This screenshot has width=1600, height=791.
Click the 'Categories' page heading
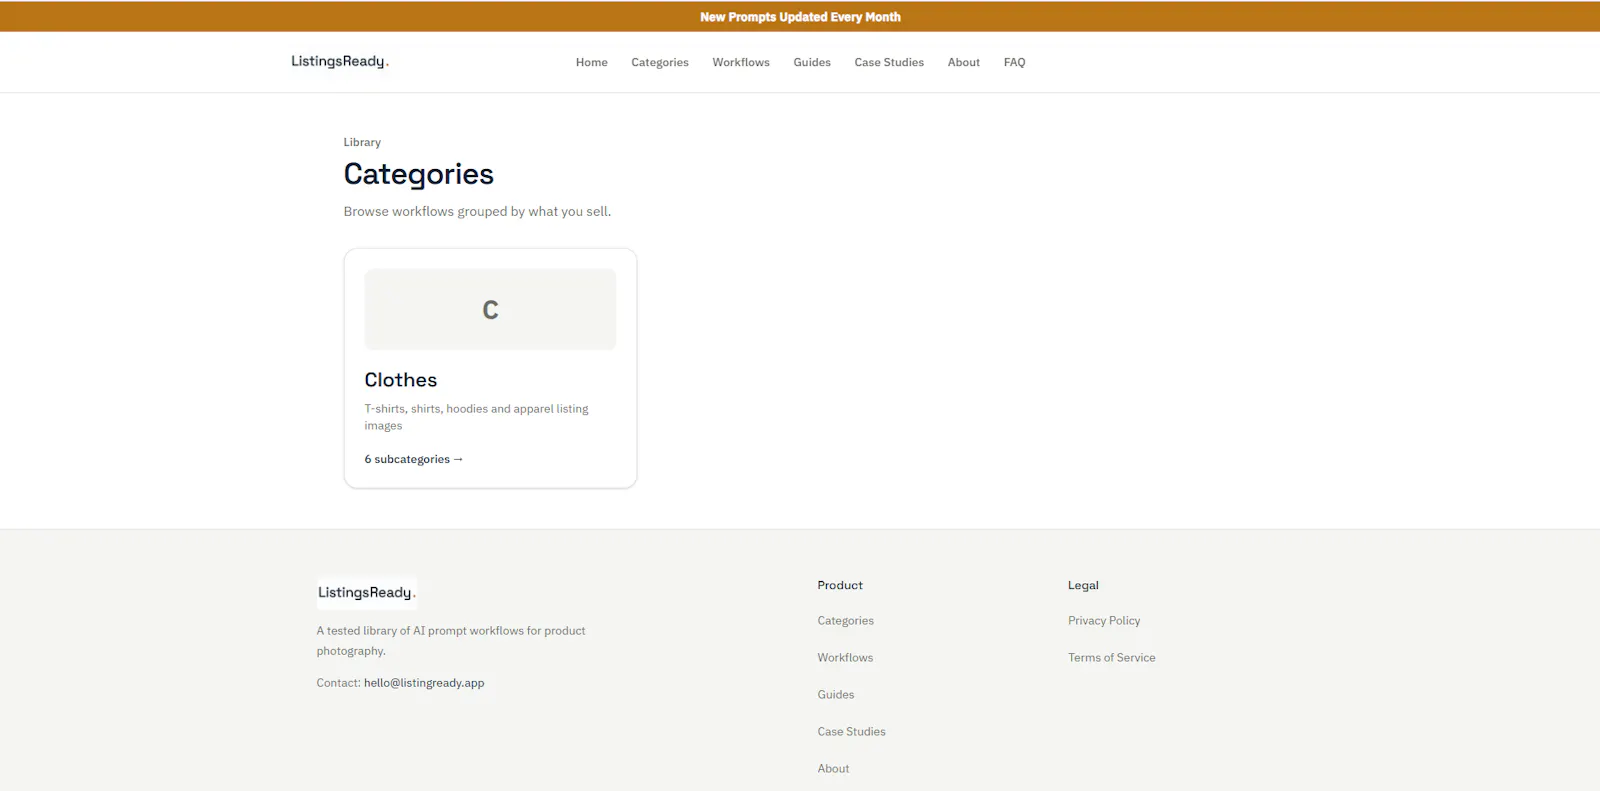pos(419,174)
